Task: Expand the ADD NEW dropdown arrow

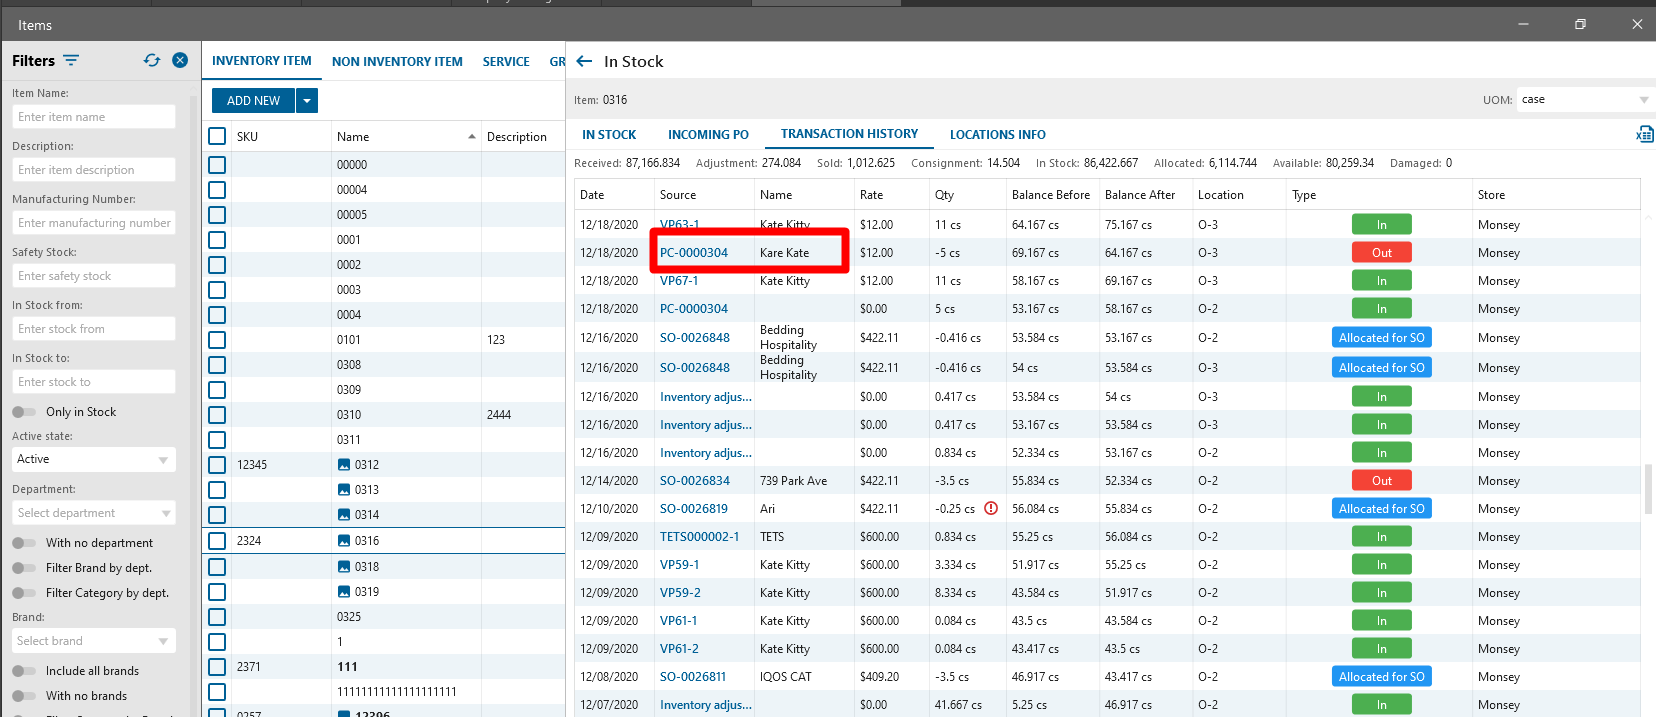Action: pos(307,101)
